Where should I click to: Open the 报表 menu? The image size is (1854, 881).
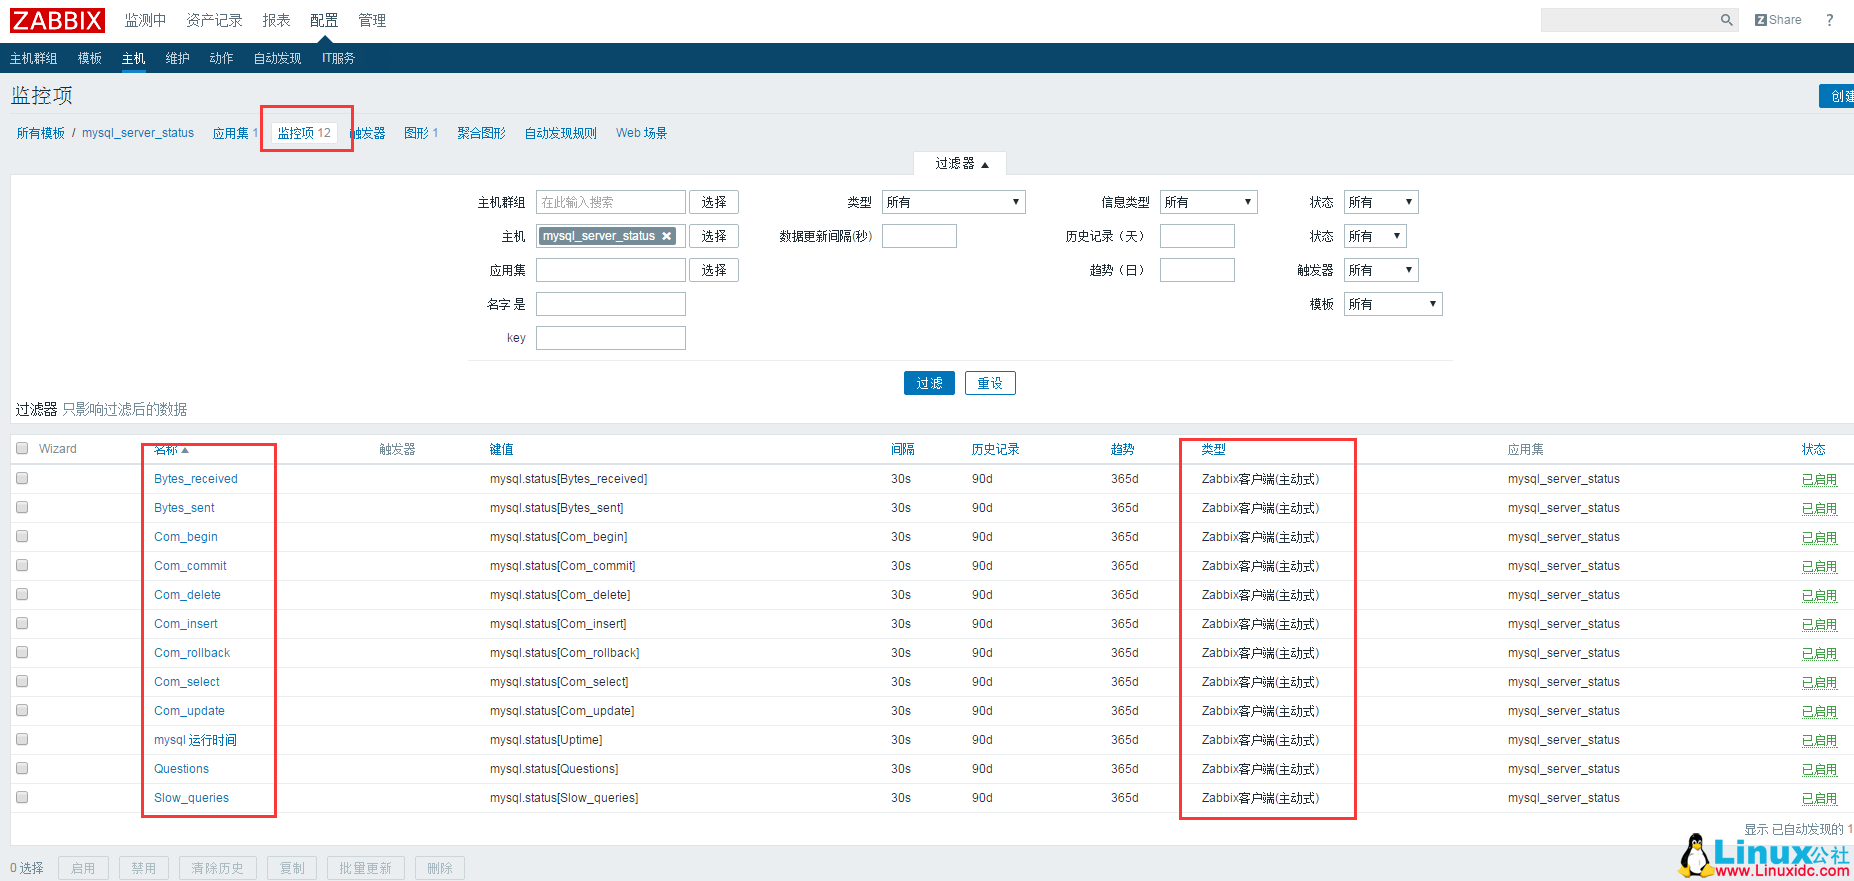[x=276, y=20]
